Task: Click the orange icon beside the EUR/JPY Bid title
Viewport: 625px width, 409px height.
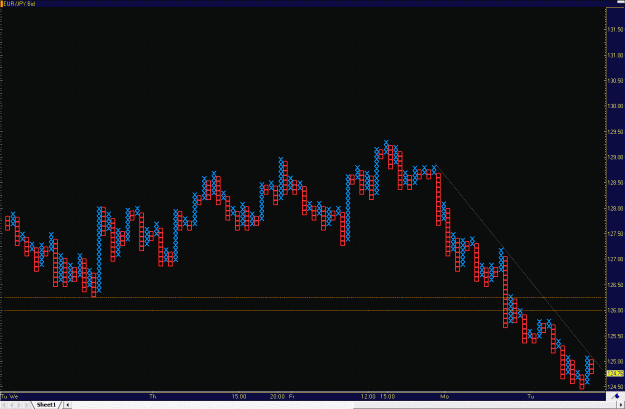Action: (x=1, y=4)
